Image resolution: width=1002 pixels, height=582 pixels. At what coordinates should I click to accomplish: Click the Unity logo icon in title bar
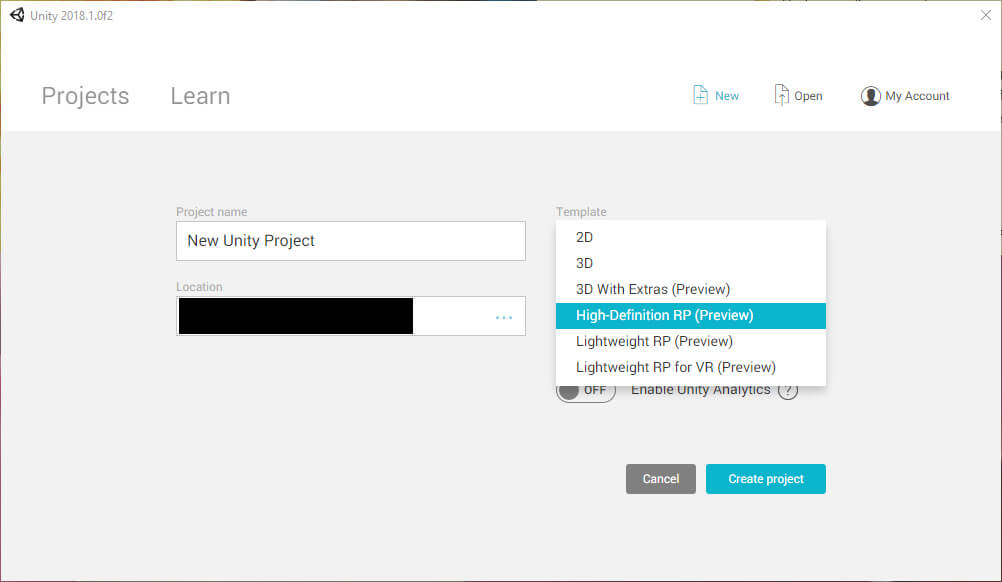coord(17,15)
